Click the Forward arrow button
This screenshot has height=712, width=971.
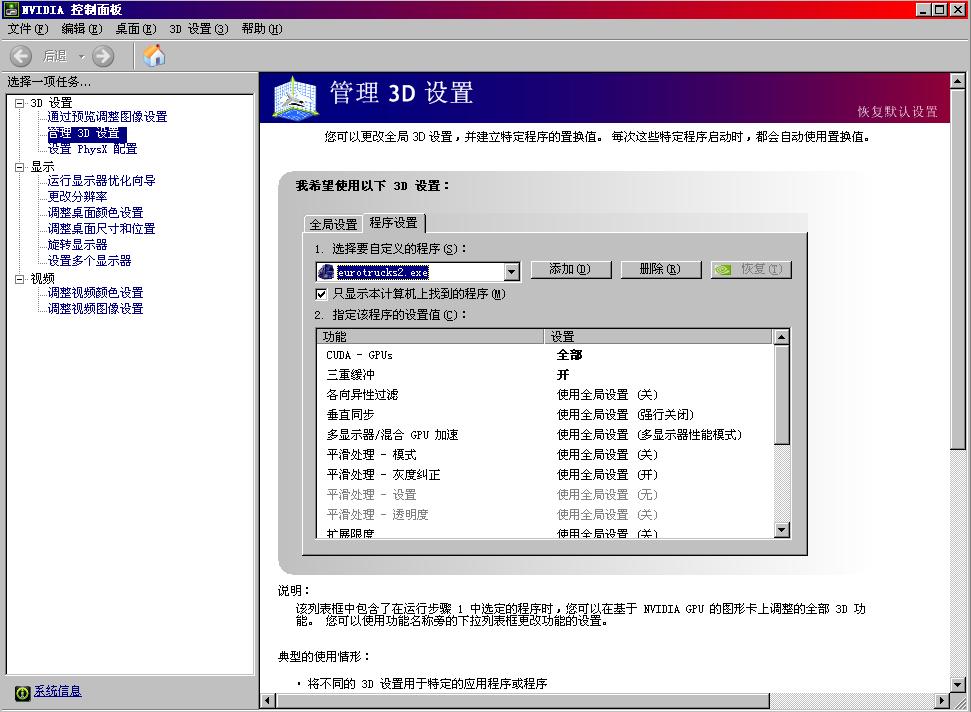pos(103,56)
